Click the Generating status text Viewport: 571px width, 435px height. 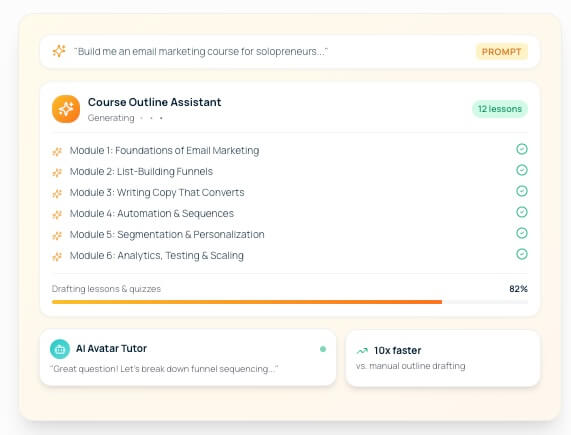[x=111, y=118]
